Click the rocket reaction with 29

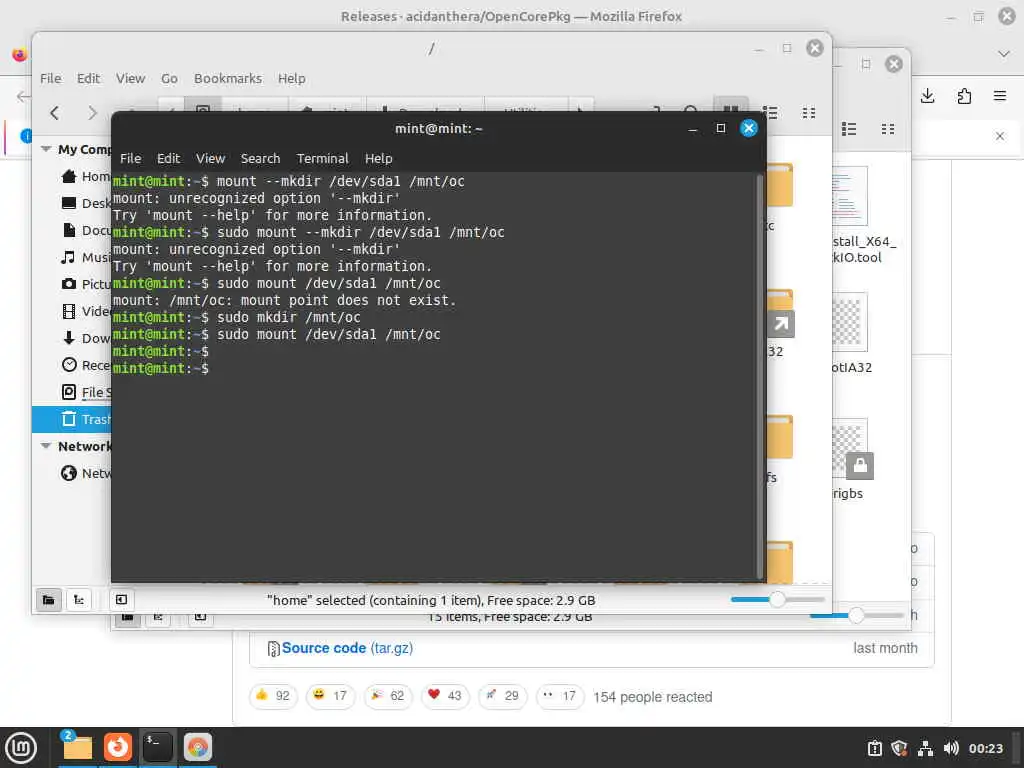click(503, 696)
